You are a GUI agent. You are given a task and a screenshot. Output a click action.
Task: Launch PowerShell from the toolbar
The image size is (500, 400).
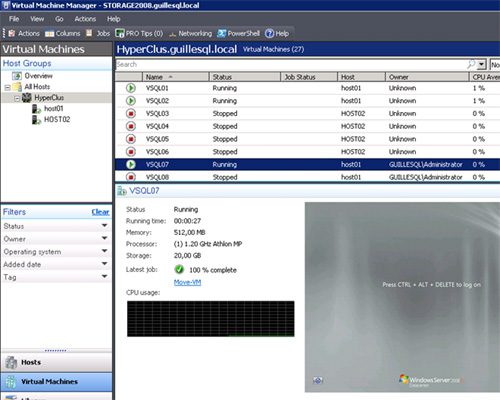[238, 33]
